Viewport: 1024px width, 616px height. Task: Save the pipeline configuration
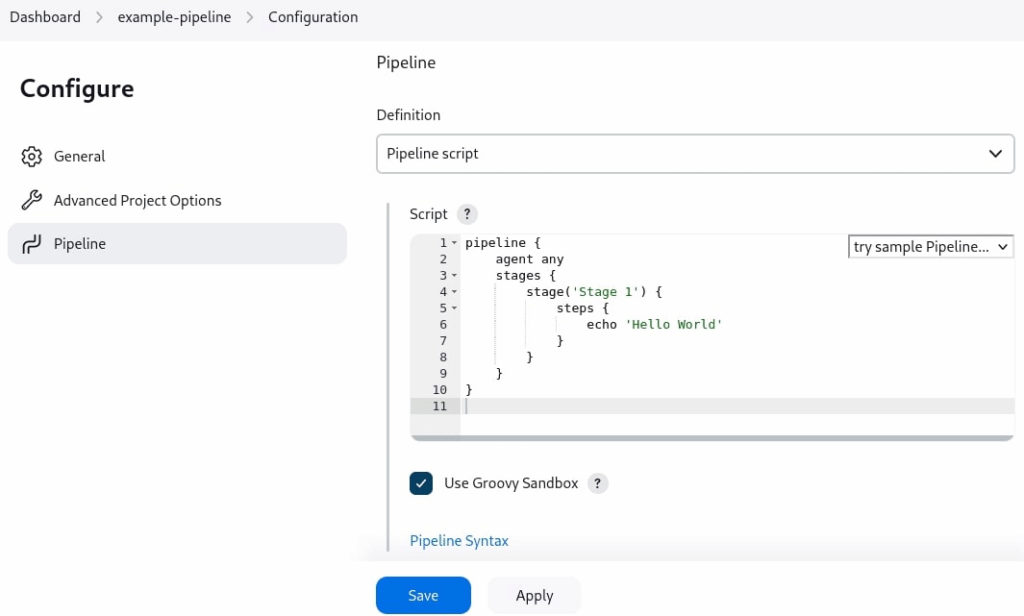click(x=423, y=594)
